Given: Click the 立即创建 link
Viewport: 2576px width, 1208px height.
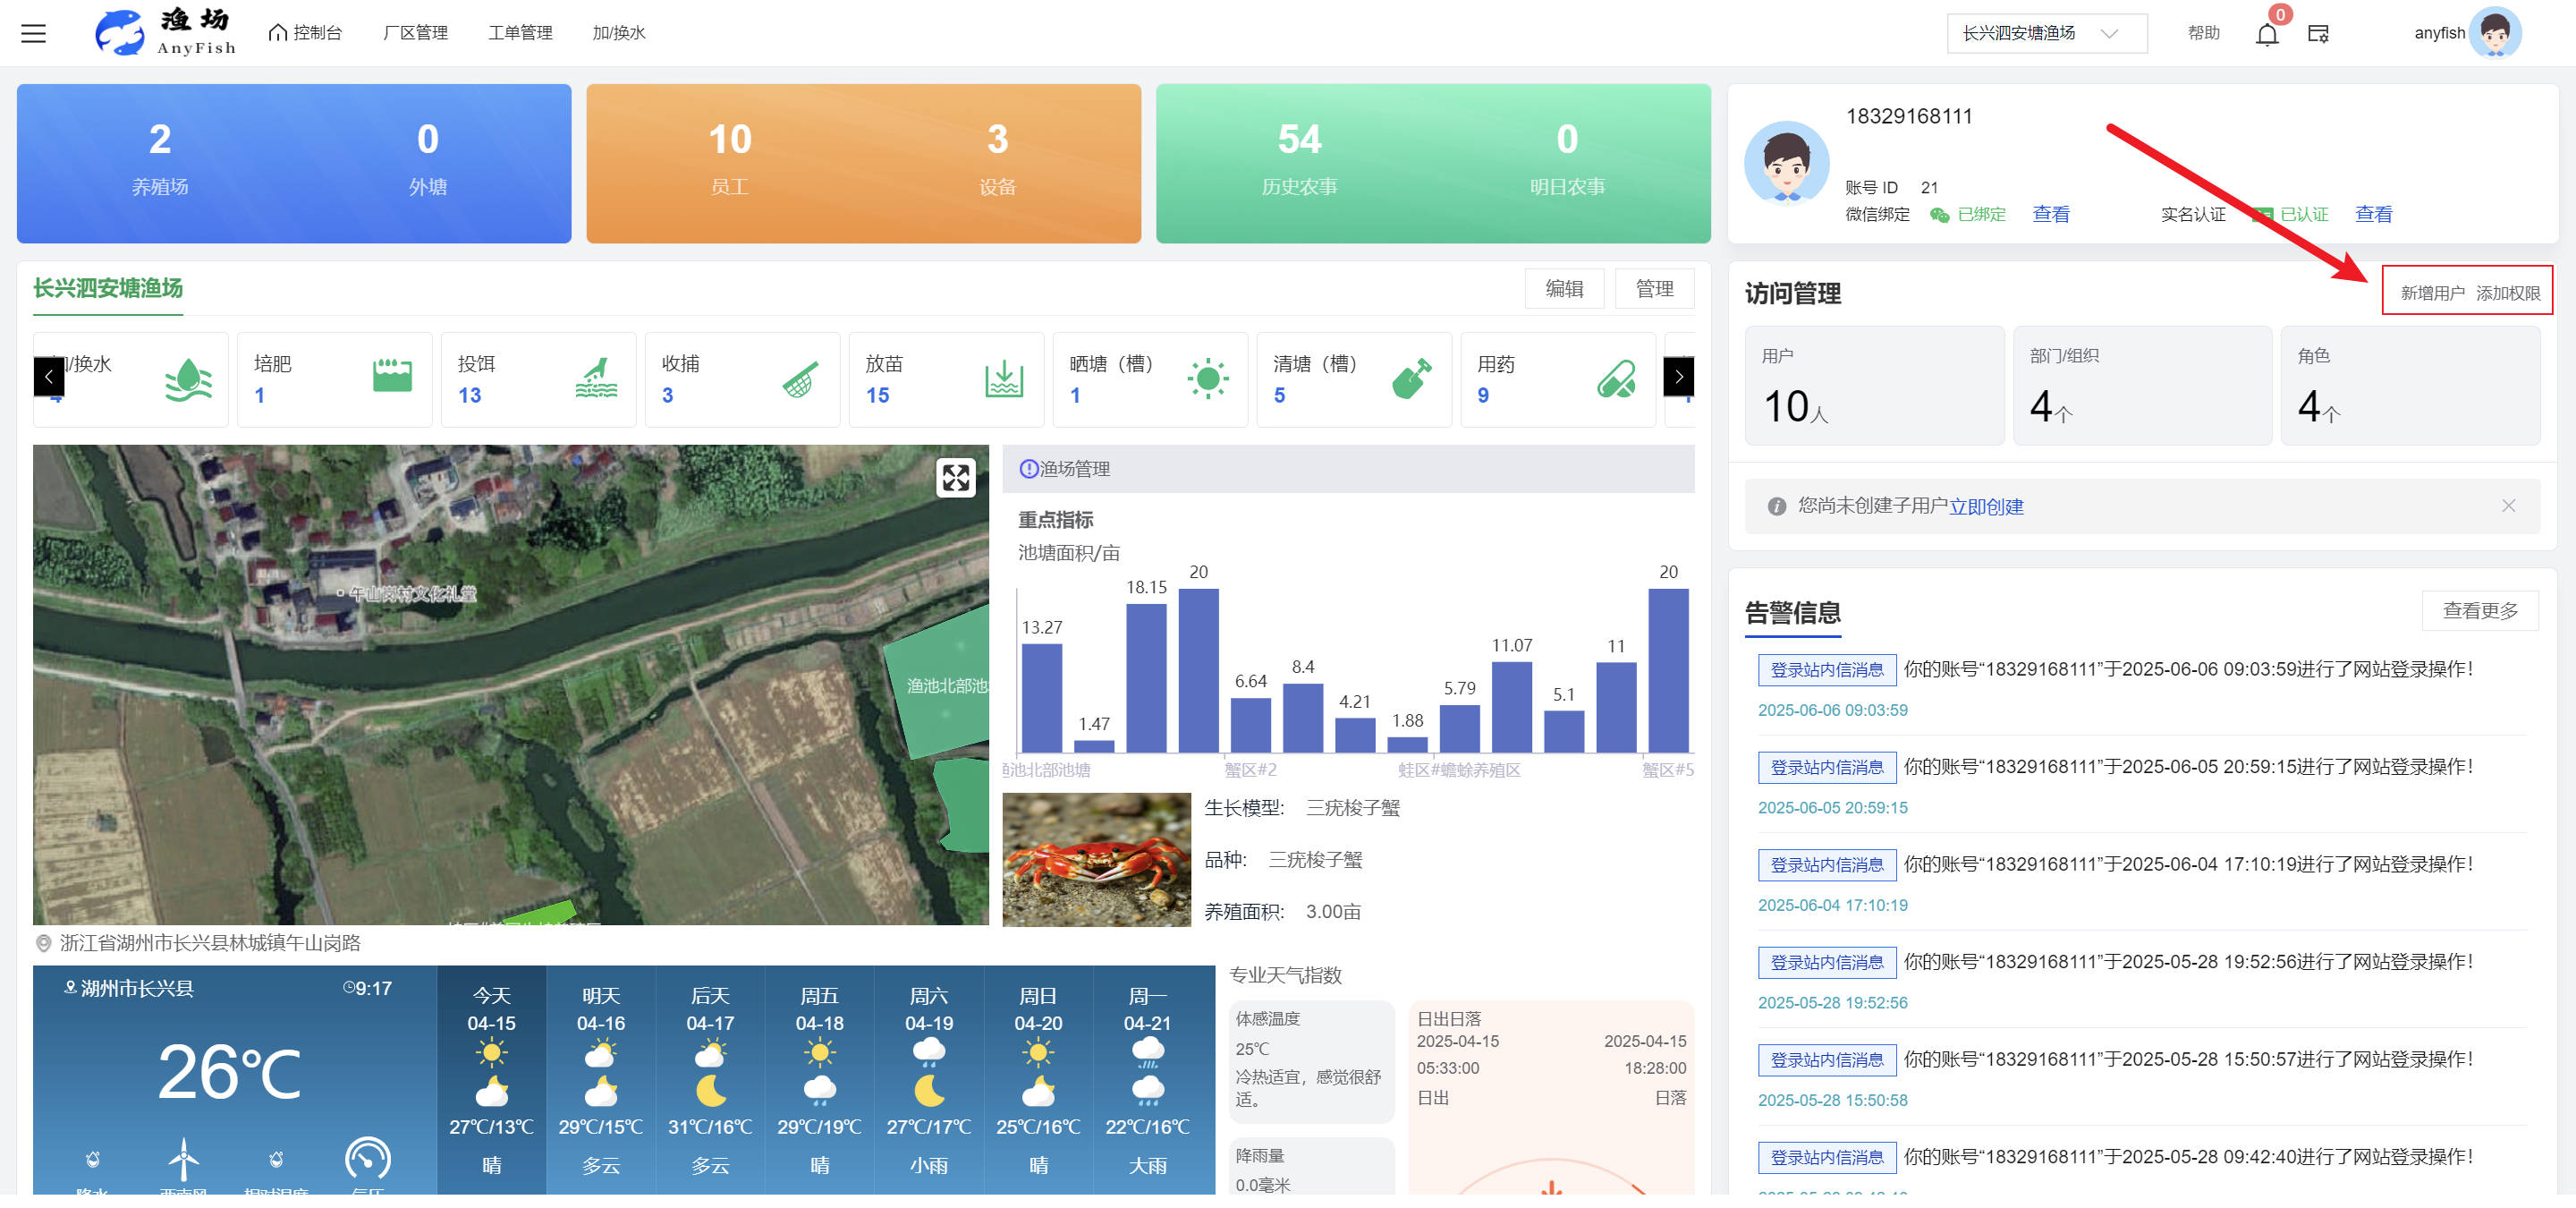Looking at the screenshot, I should (x=1985, y=507).
